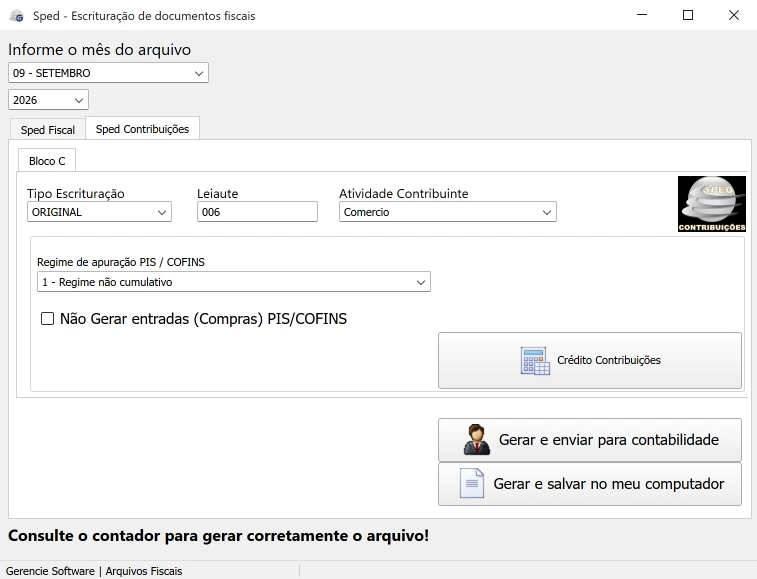
Task: Open the Atividade Contribuinte Comercio dropdown
Action: (x=448, y=212)
